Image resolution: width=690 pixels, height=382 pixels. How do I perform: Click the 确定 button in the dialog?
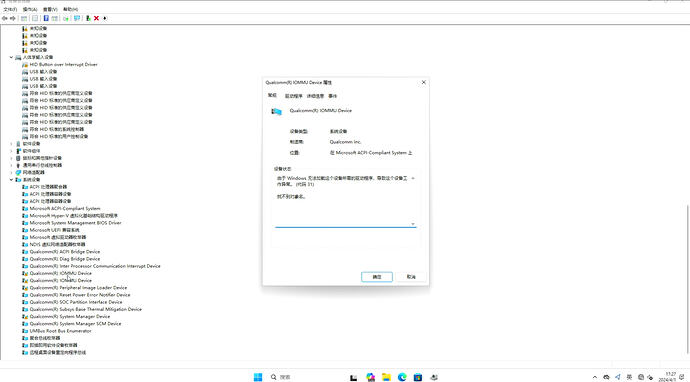[377, 277]
